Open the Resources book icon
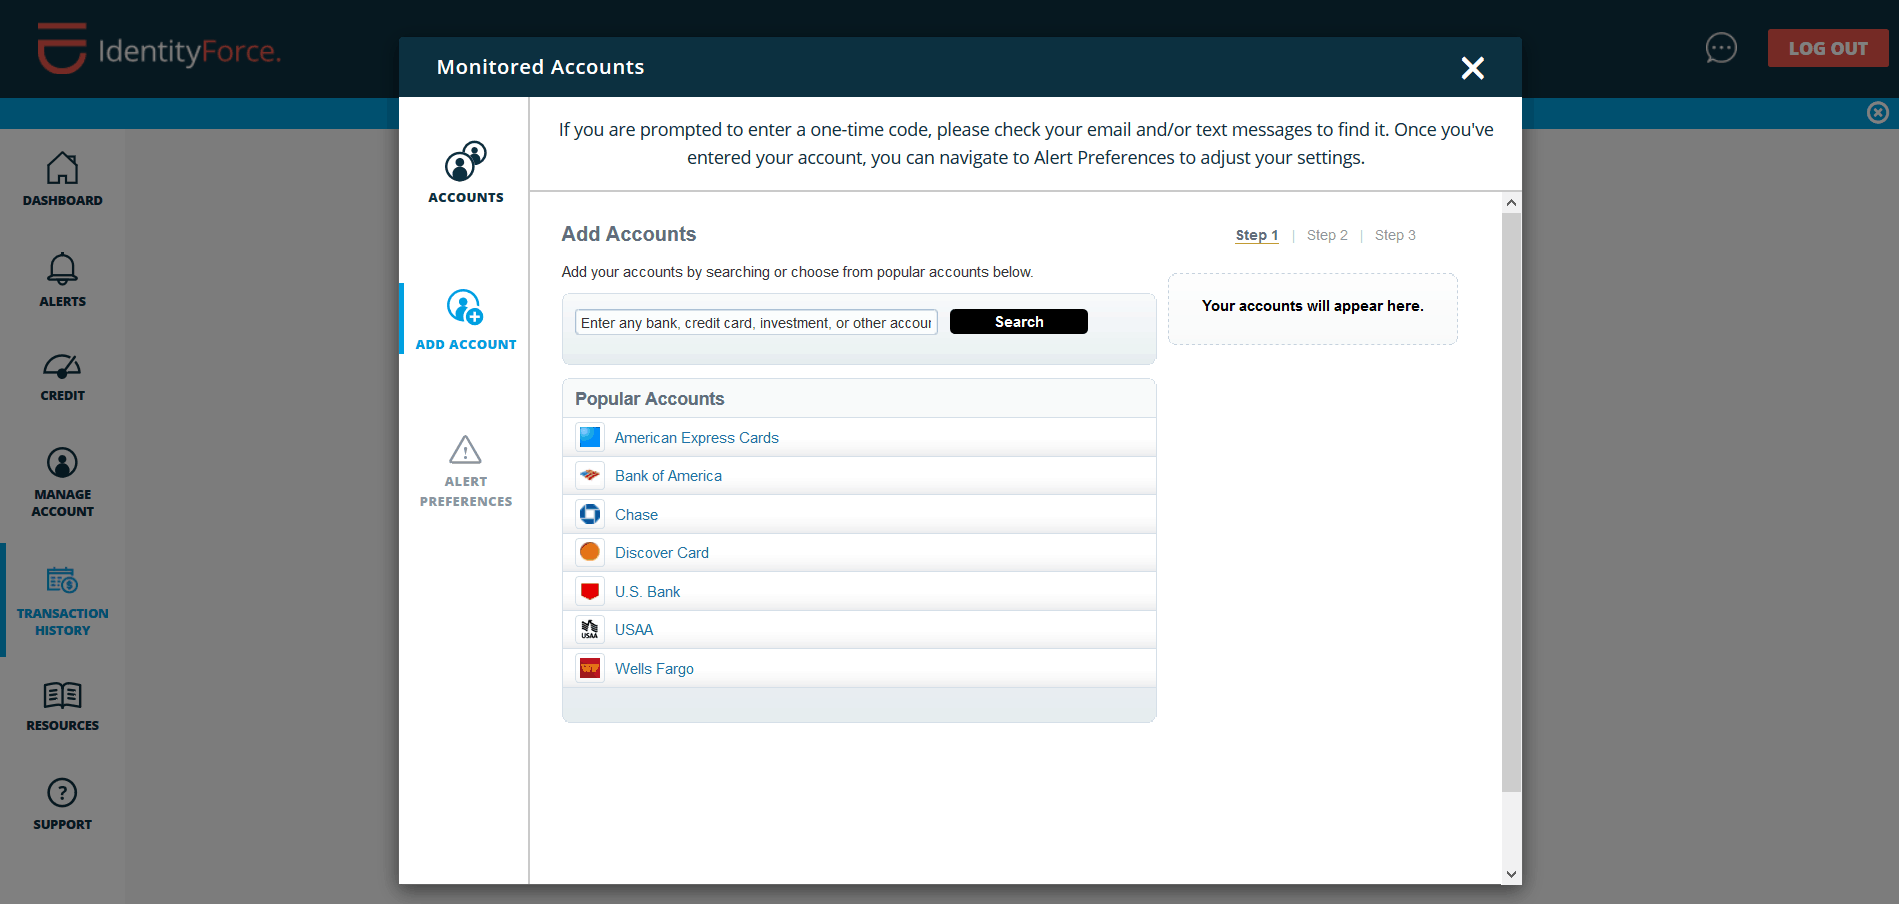Screen dimensions: 1899x904 pyautogui.click(x=62, y=695)
